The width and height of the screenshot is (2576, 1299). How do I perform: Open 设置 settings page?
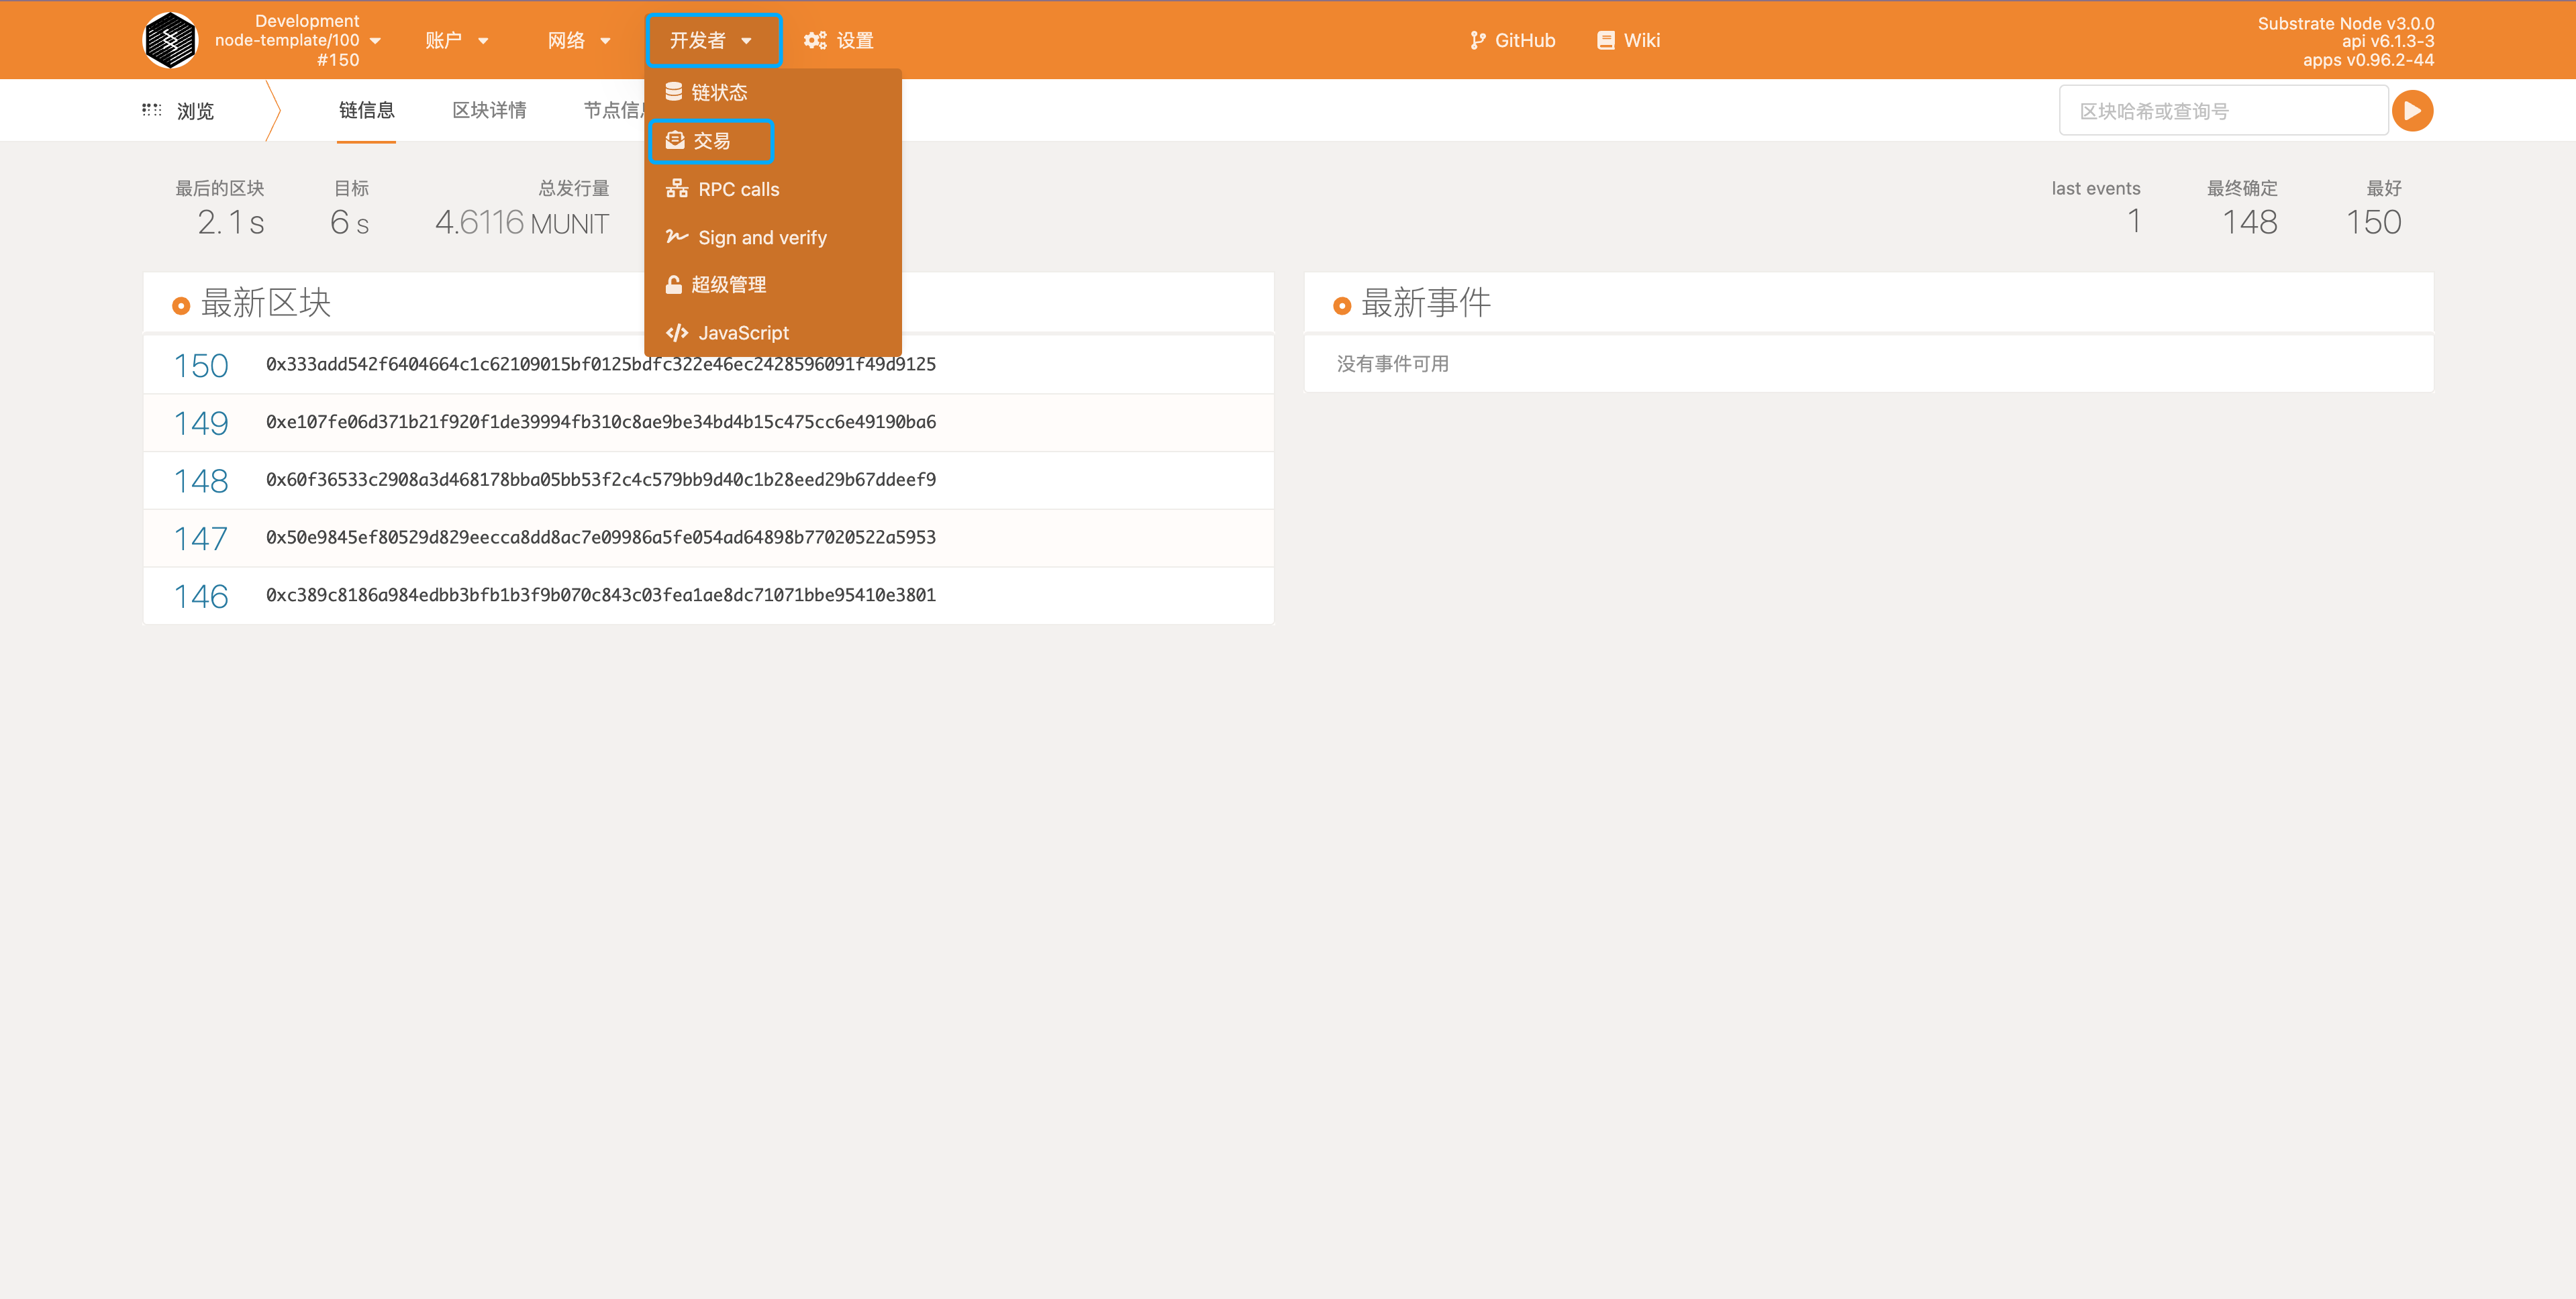pyautogui.click(x=839, y=40)
